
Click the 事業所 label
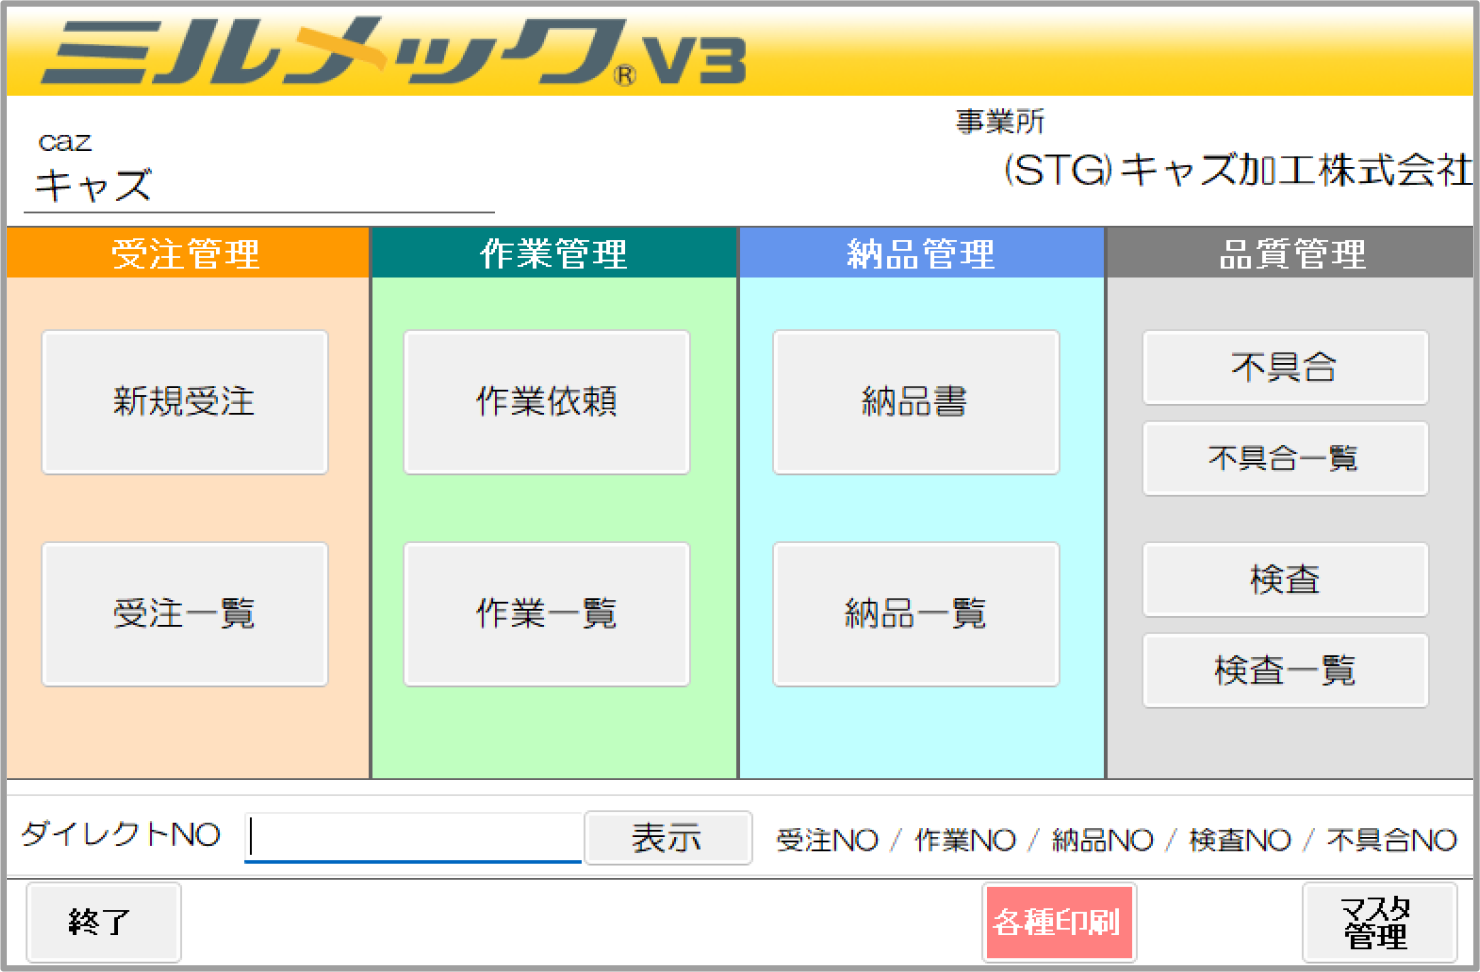[x=1000, y=122]
